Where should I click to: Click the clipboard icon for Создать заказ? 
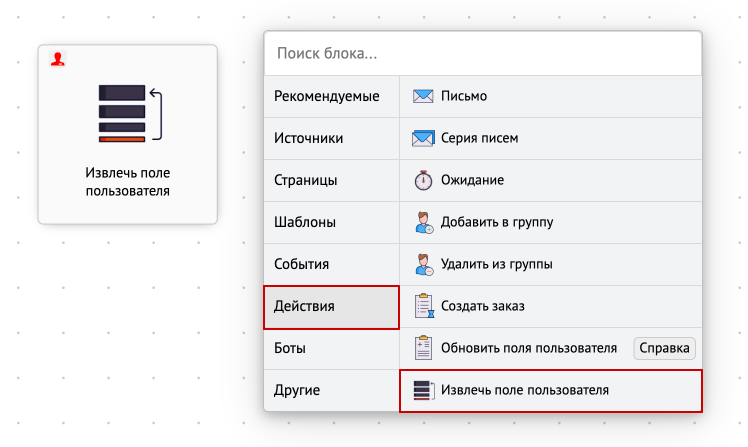pyautogui.click(x=424, y=306)
